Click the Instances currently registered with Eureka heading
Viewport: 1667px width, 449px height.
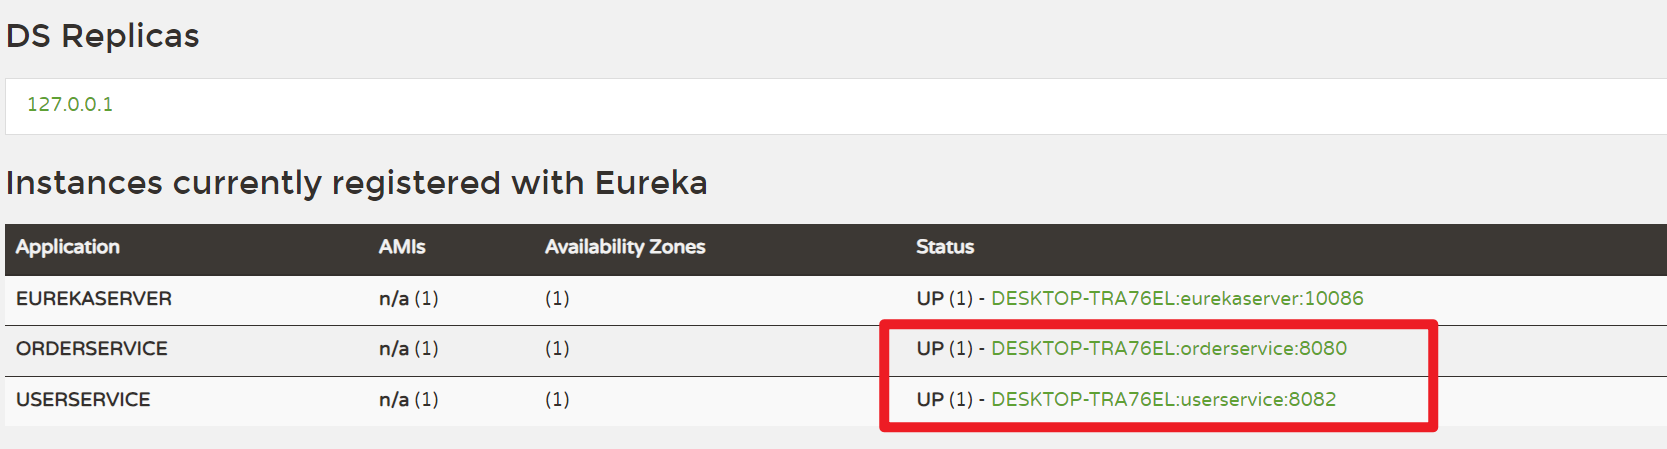[x=356, y=183]
